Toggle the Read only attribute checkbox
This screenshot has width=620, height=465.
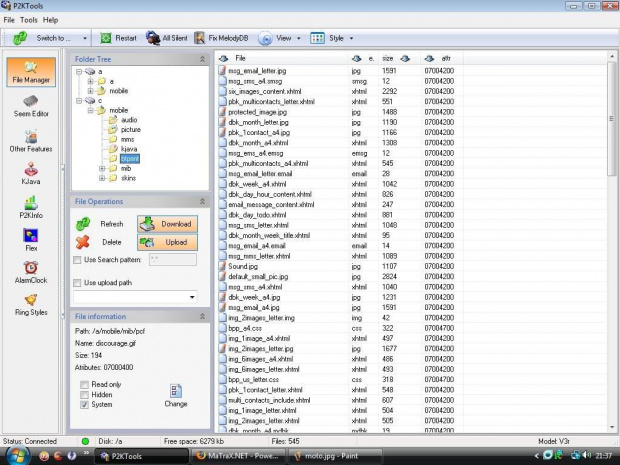coord(83,384)
